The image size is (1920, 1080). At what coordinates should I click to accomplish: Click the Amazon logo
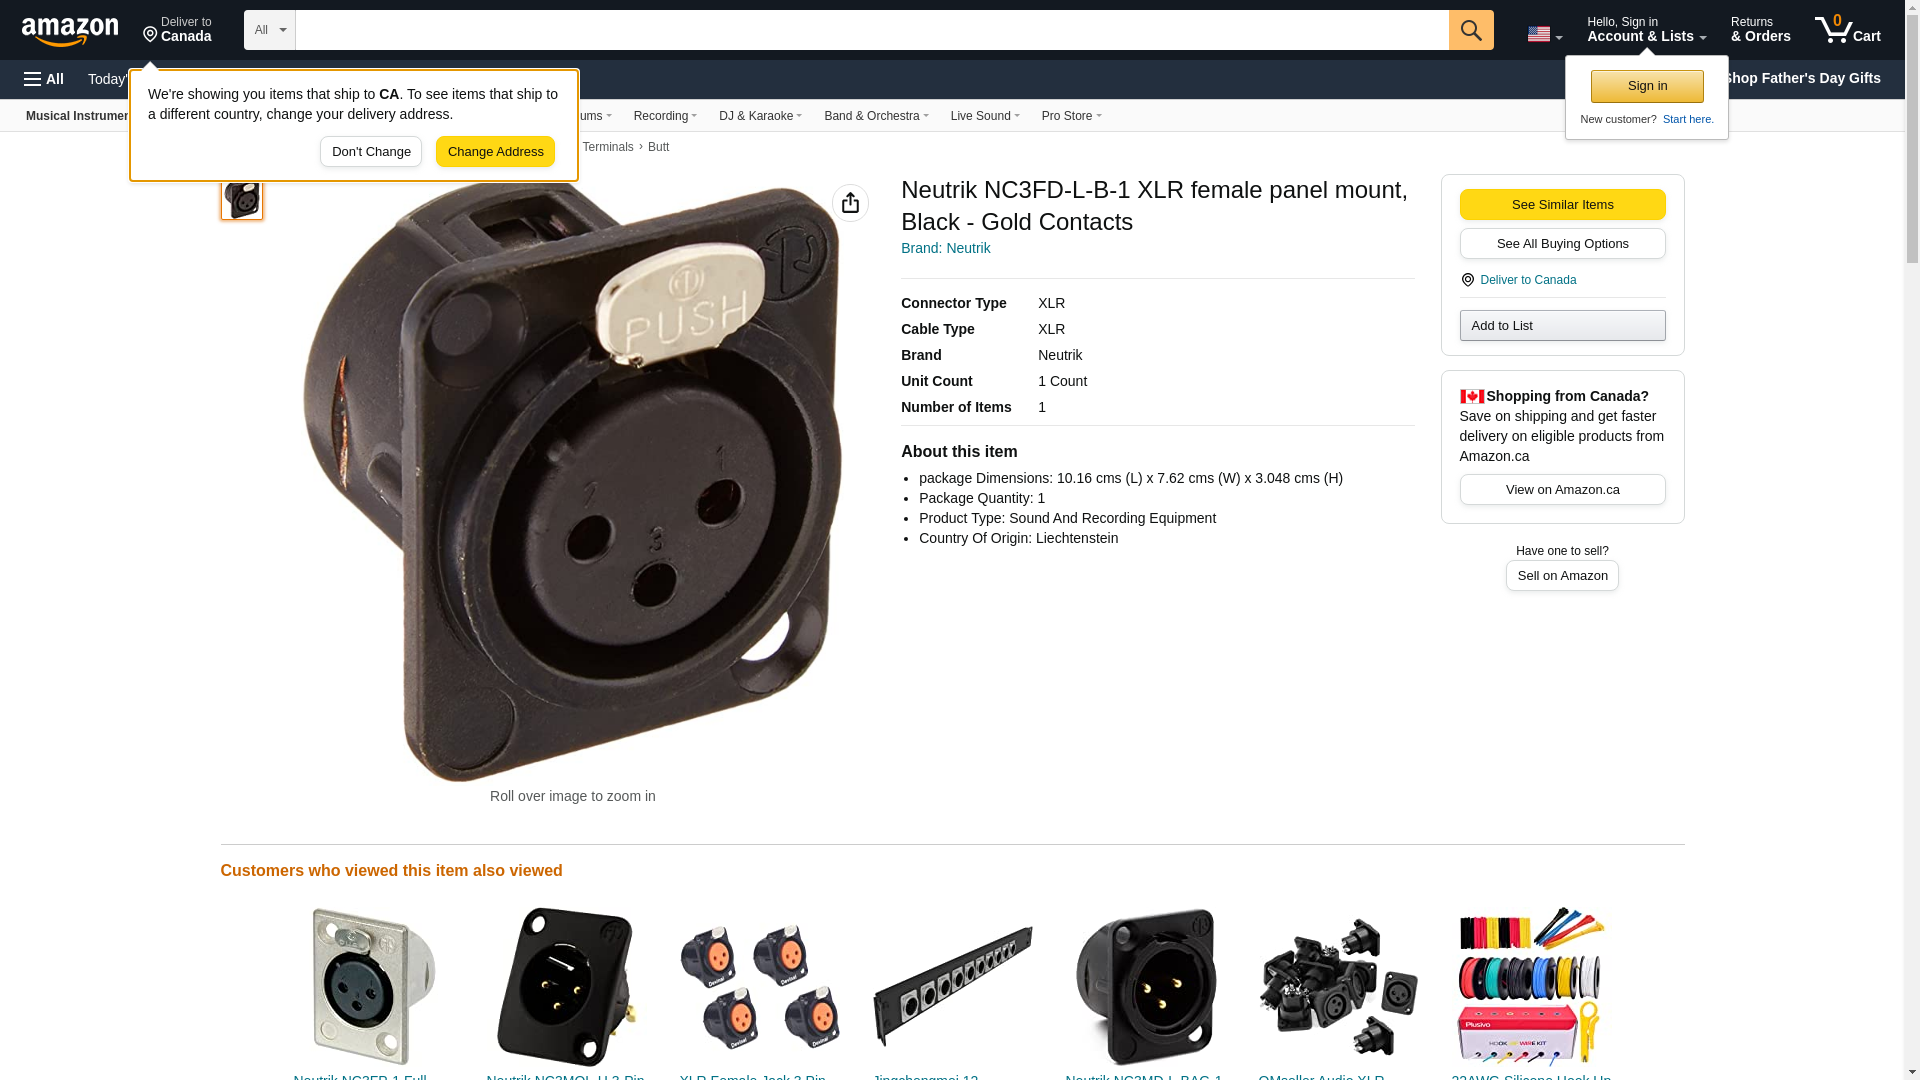pos(70,31)
